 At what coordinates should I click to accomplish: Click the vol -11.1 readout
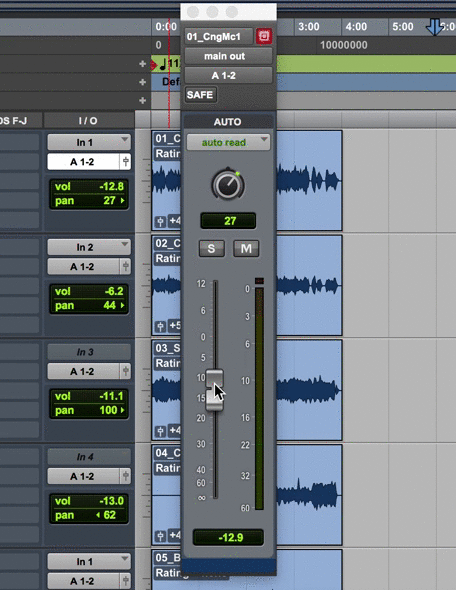[x=89, y=396]
